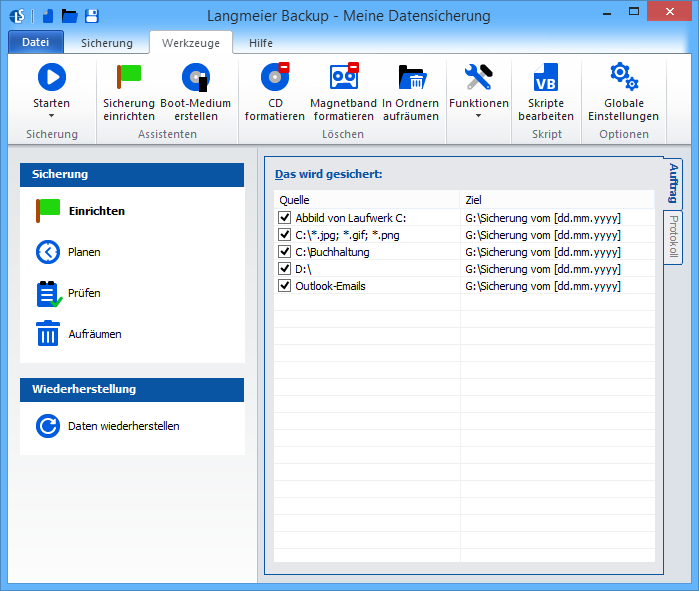Screen dimensions: 699x591
Task: Click the Langmeier app logo icon
Action: (x=18, y=16)
